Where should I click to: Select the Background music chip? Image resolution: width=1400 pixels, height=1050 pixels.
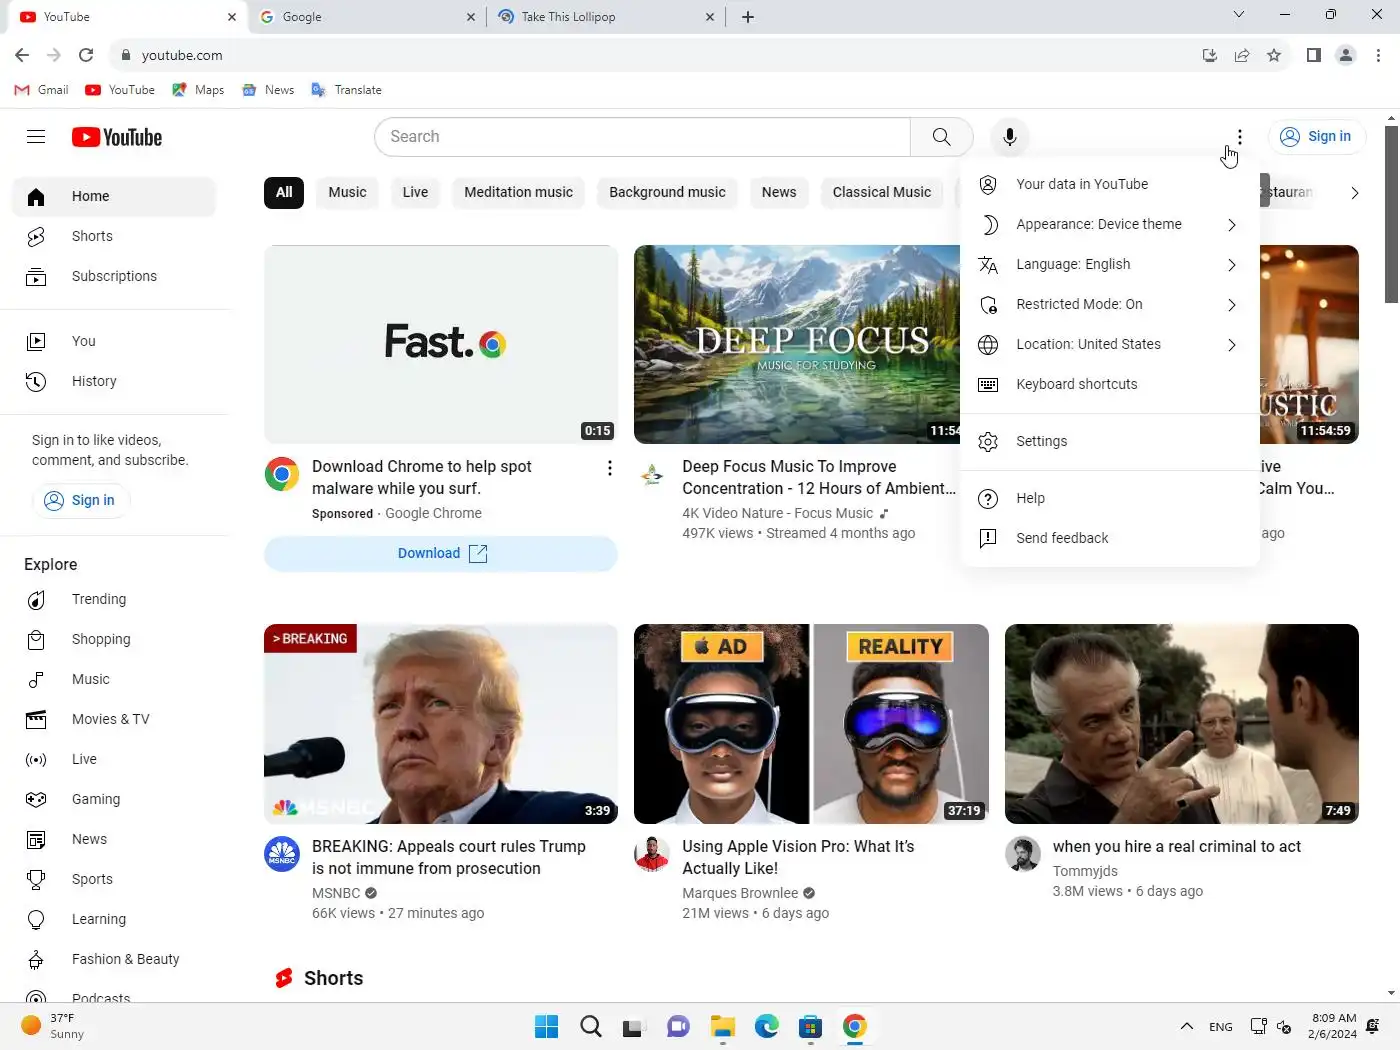(667, 192)
